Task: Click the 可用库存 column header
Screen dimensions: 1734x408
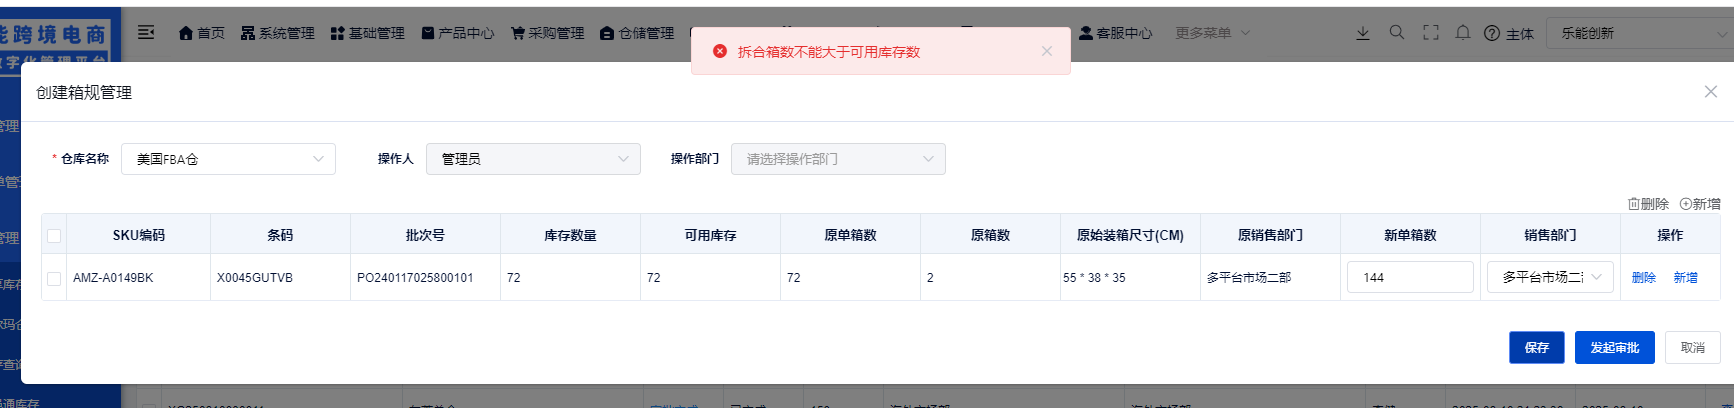Action: tap(710, 235)
